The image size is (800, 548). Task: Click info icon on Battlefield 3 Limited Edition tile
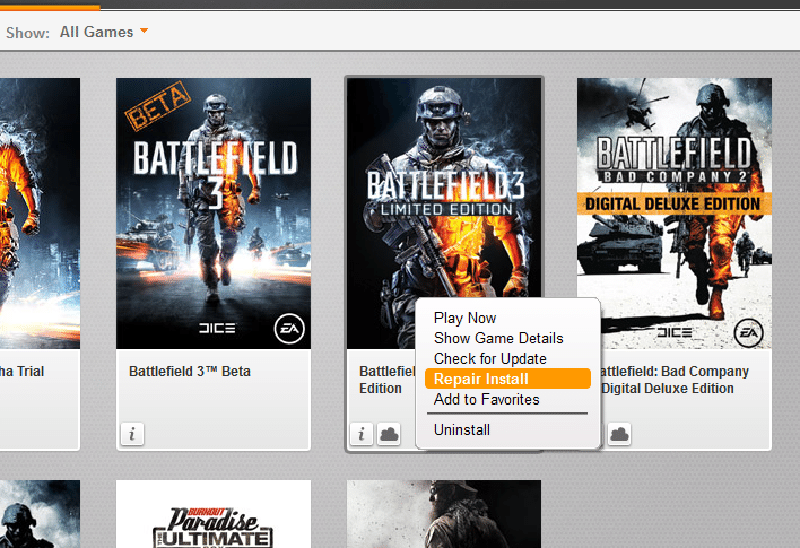point(362,433)
